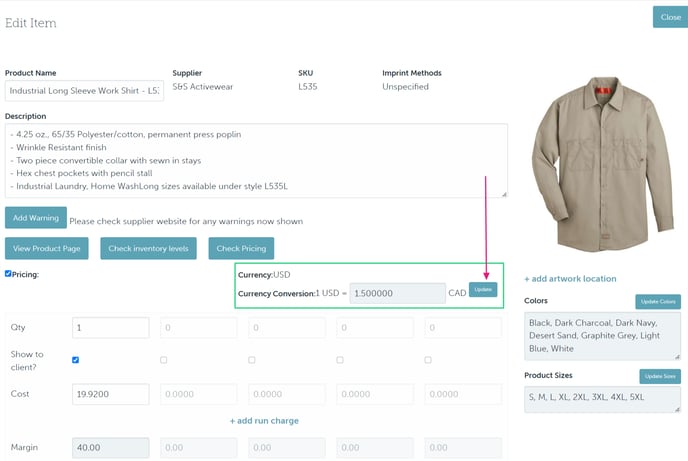Viewport: 688px width, 461px height.
Task: Click Check inventory levels button
Action: coord(148,248)
